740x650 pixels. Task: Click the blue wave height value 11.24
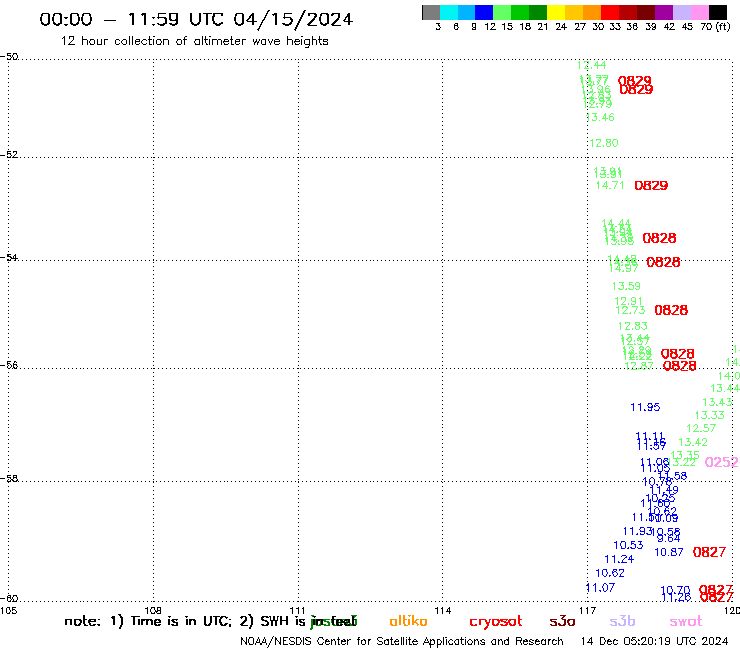[619, 559]
